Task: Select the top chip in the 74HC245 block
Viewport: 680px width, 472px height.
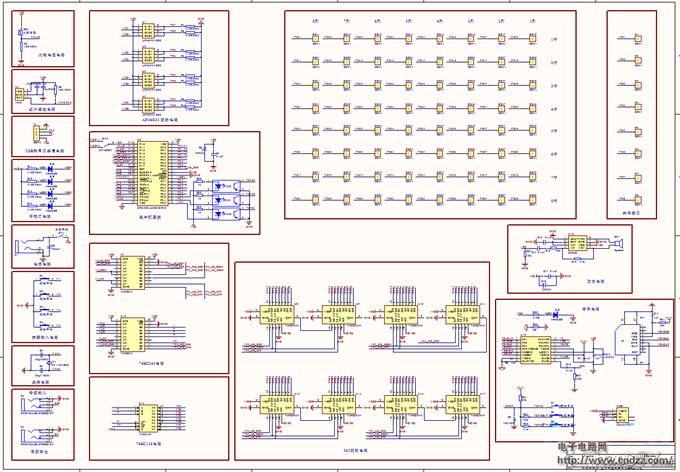Action: click(x=132, y=273)
